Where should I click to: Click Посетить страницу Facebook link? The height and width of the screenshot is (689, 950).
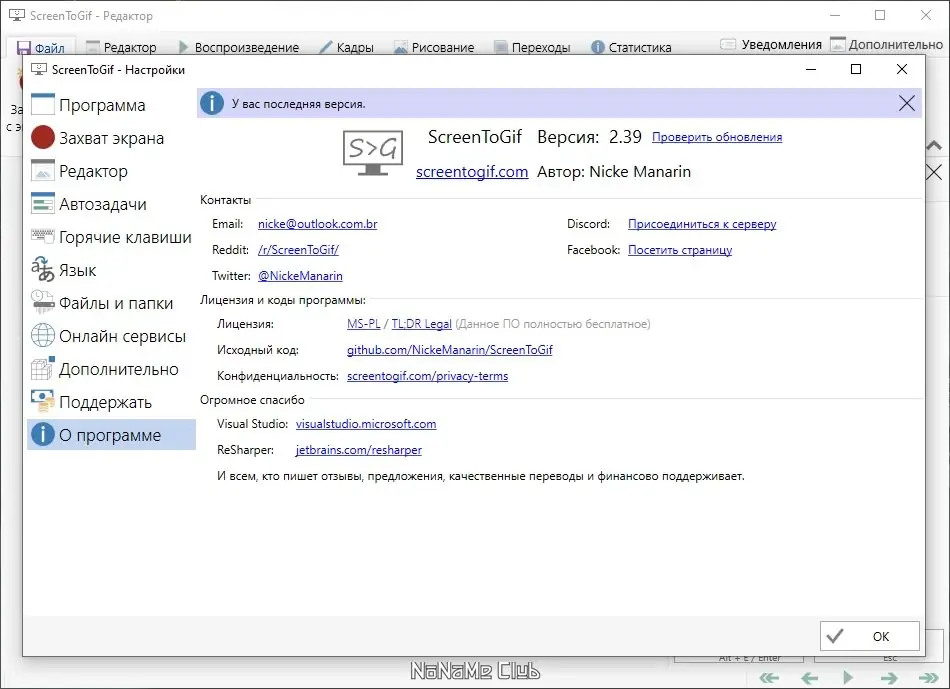[x=680, y=250]
